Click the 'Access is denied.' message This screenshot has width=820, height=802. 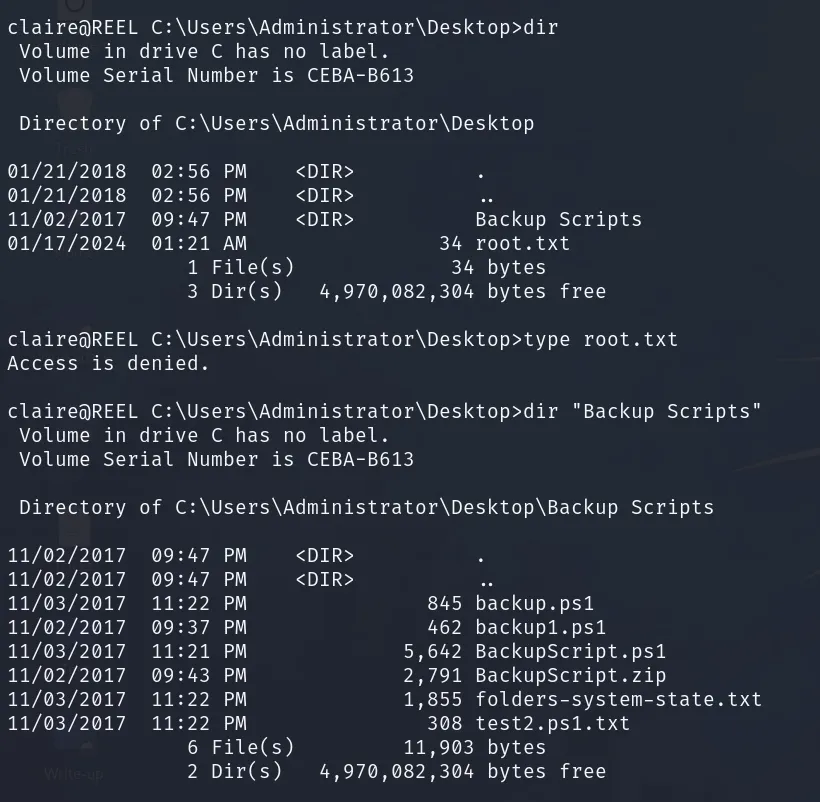pyautogui.click(x=108, y=363)
